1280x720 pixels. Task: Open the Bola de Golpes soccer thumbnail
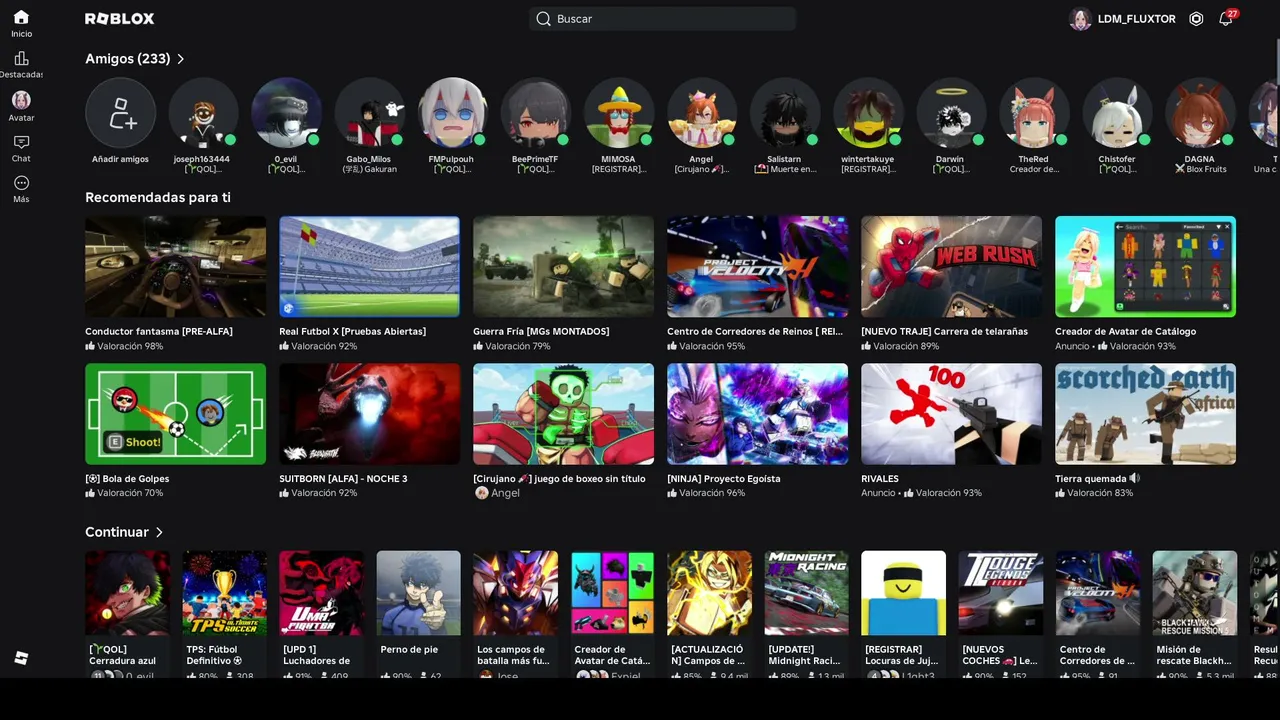176,414
